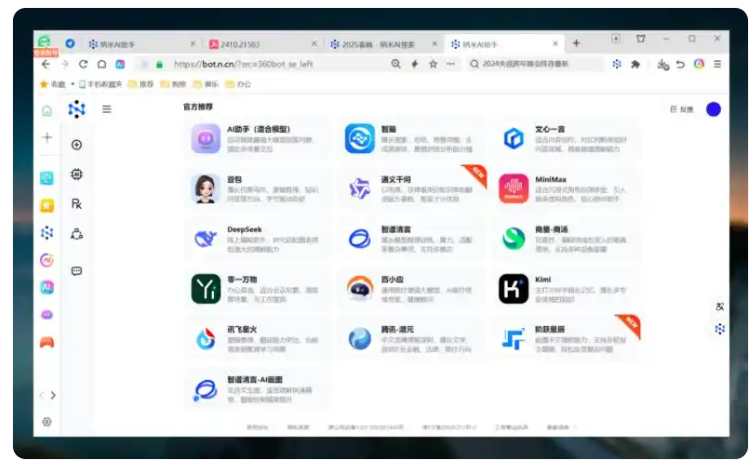754x470 pixels.
Task: Toggle the hamburger menu beside Nano logo
Action: (x=107, y=109)
